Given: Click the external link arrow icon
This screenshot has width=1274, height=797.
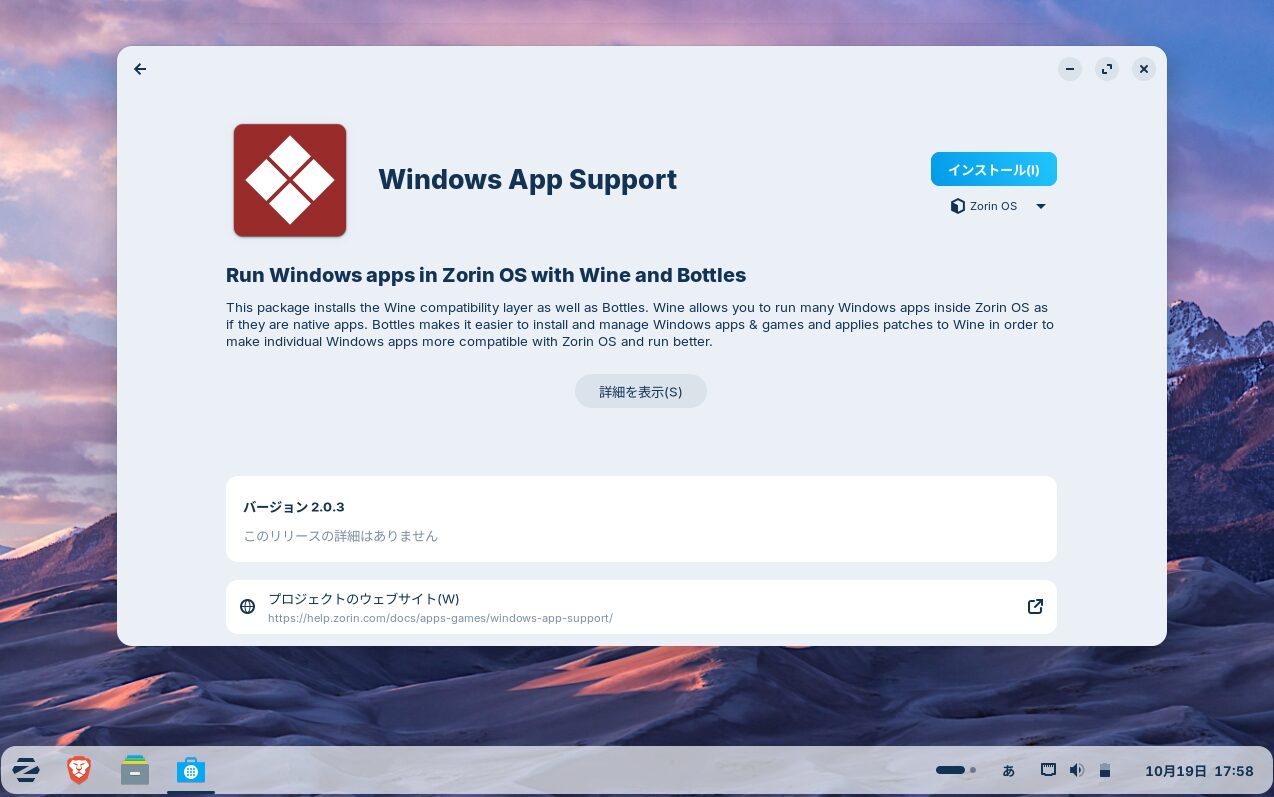Looking at the screenshot, I should tap(1035, 607).
